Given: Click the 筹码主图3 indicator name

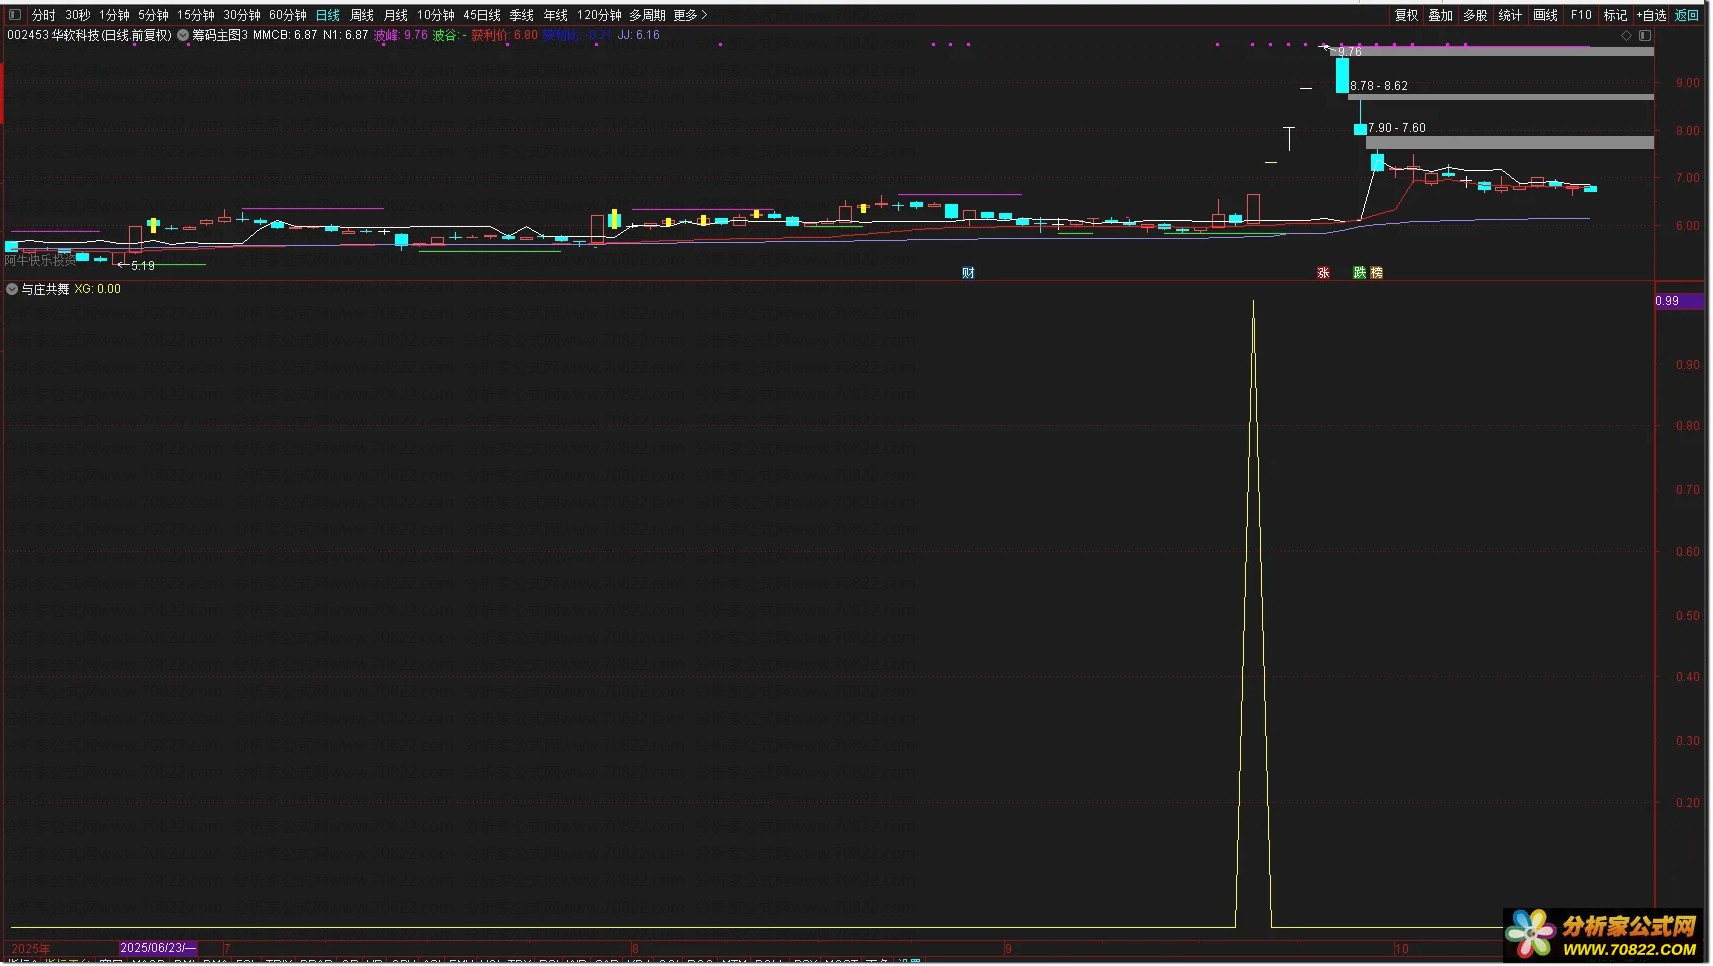Looking at the screenshot, I should [220, 35].
